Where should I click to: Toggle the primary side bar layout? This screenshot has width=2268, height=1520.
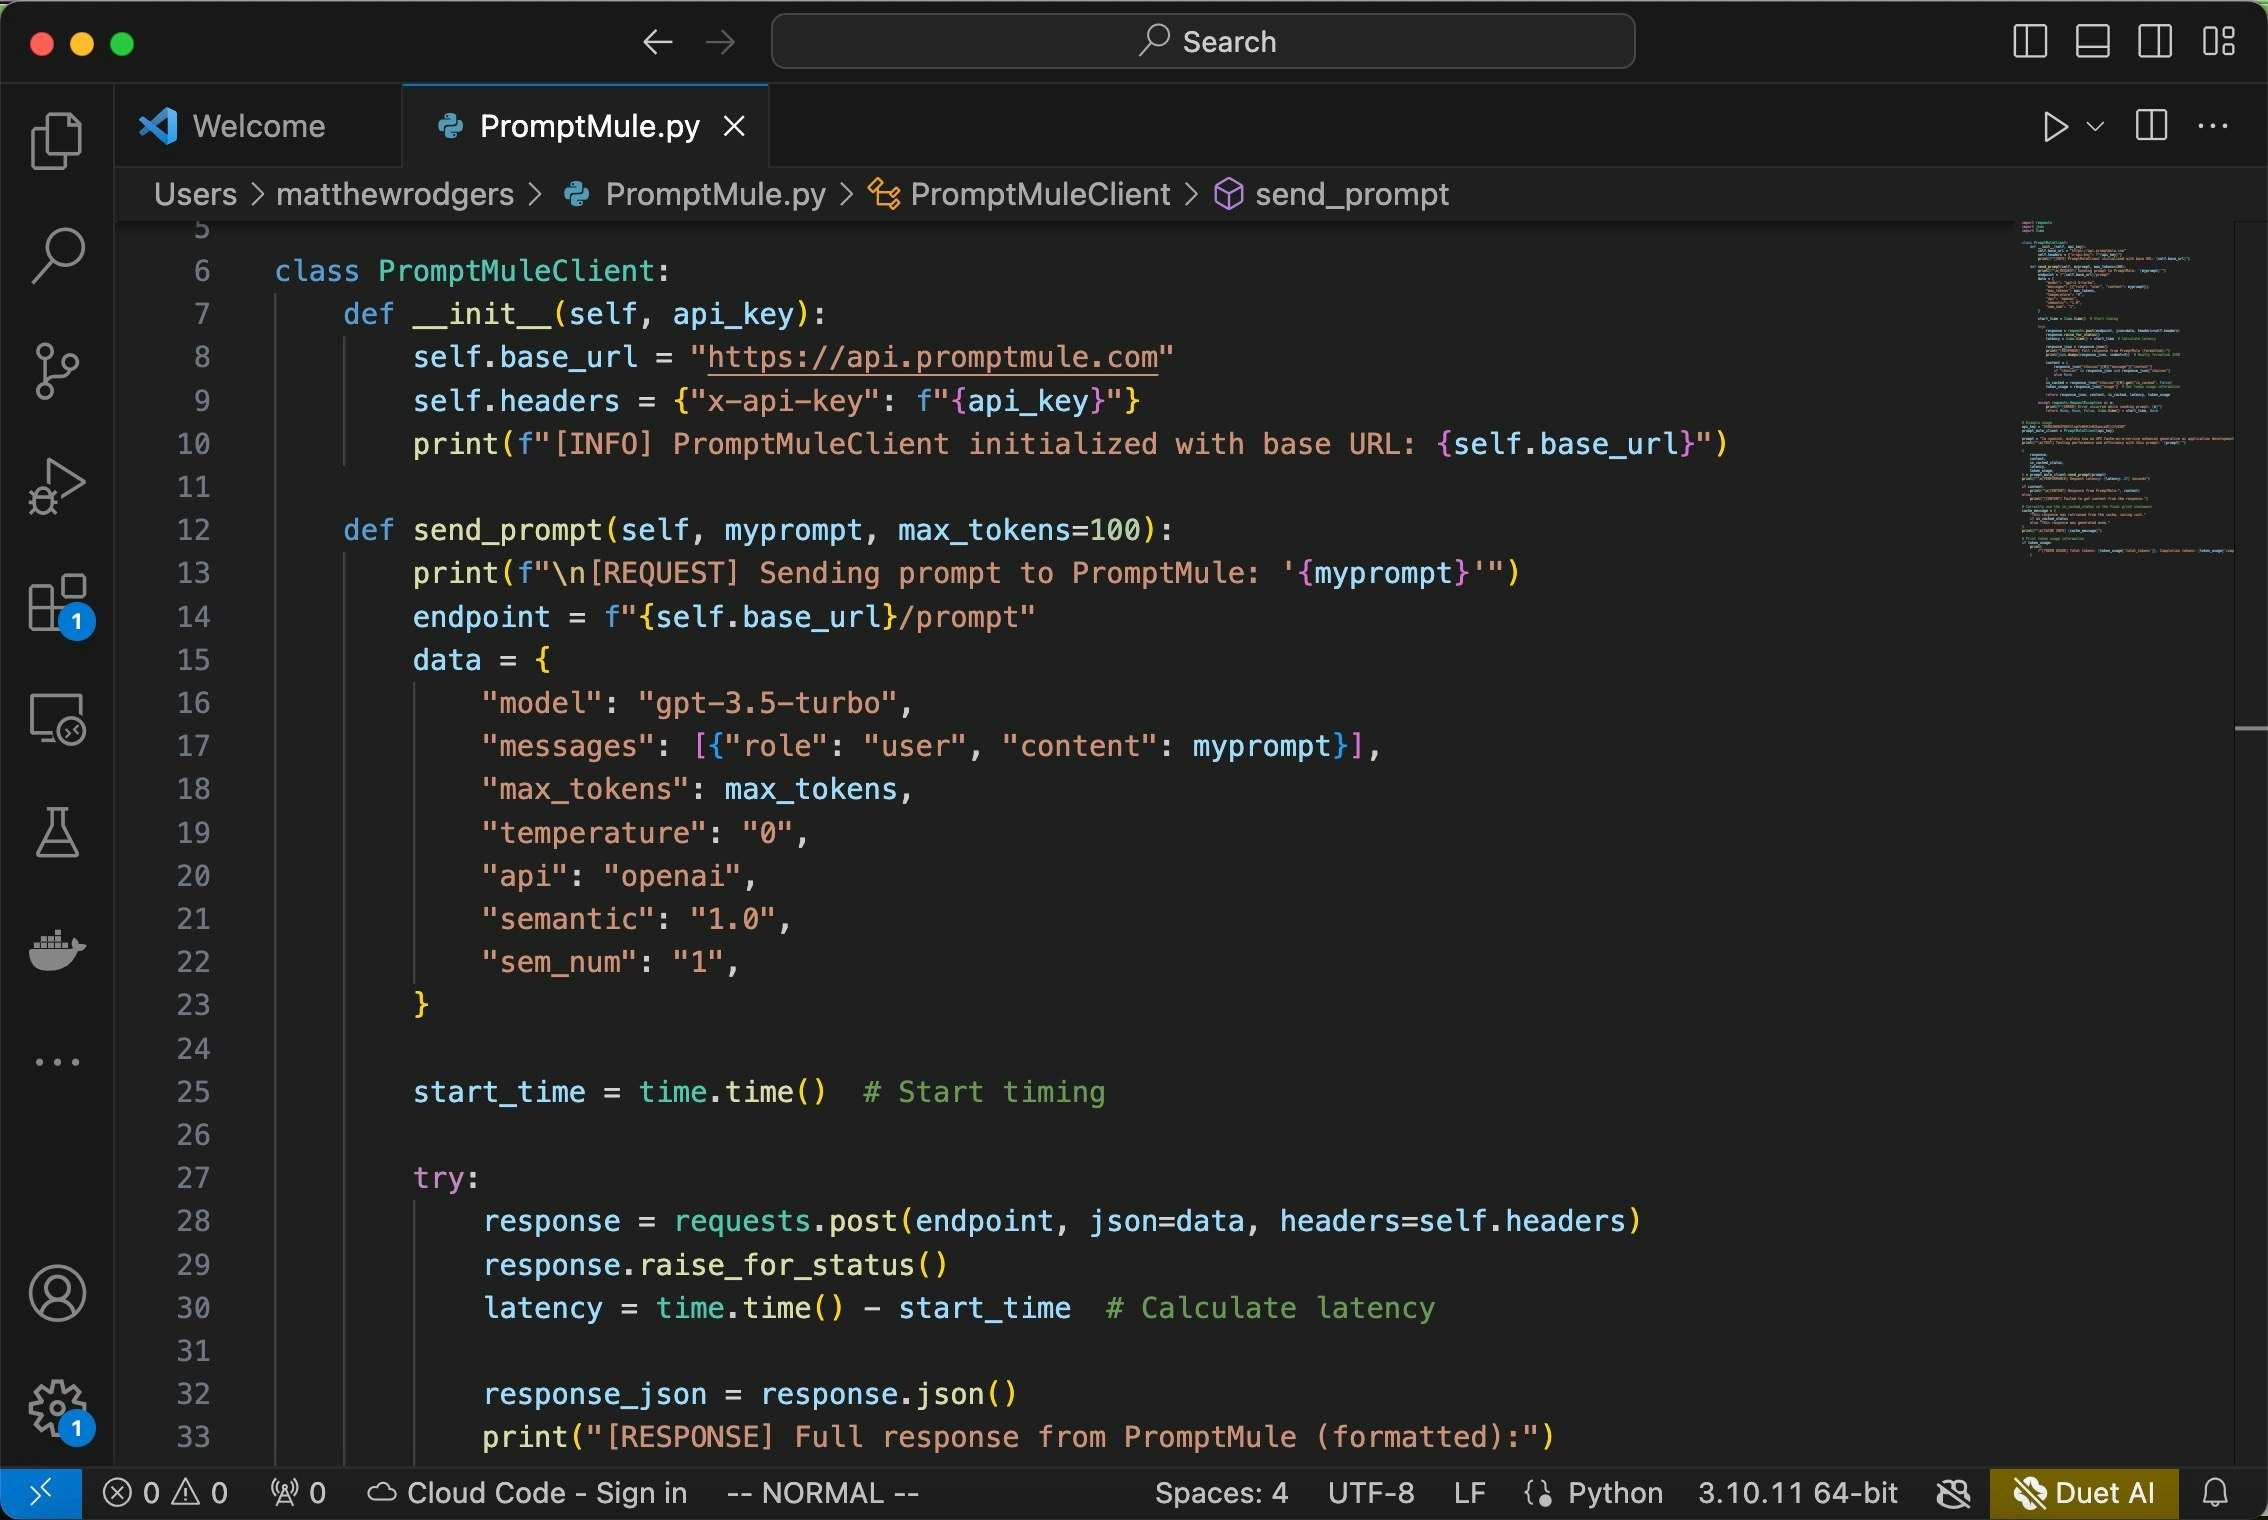pos(2029,42)
